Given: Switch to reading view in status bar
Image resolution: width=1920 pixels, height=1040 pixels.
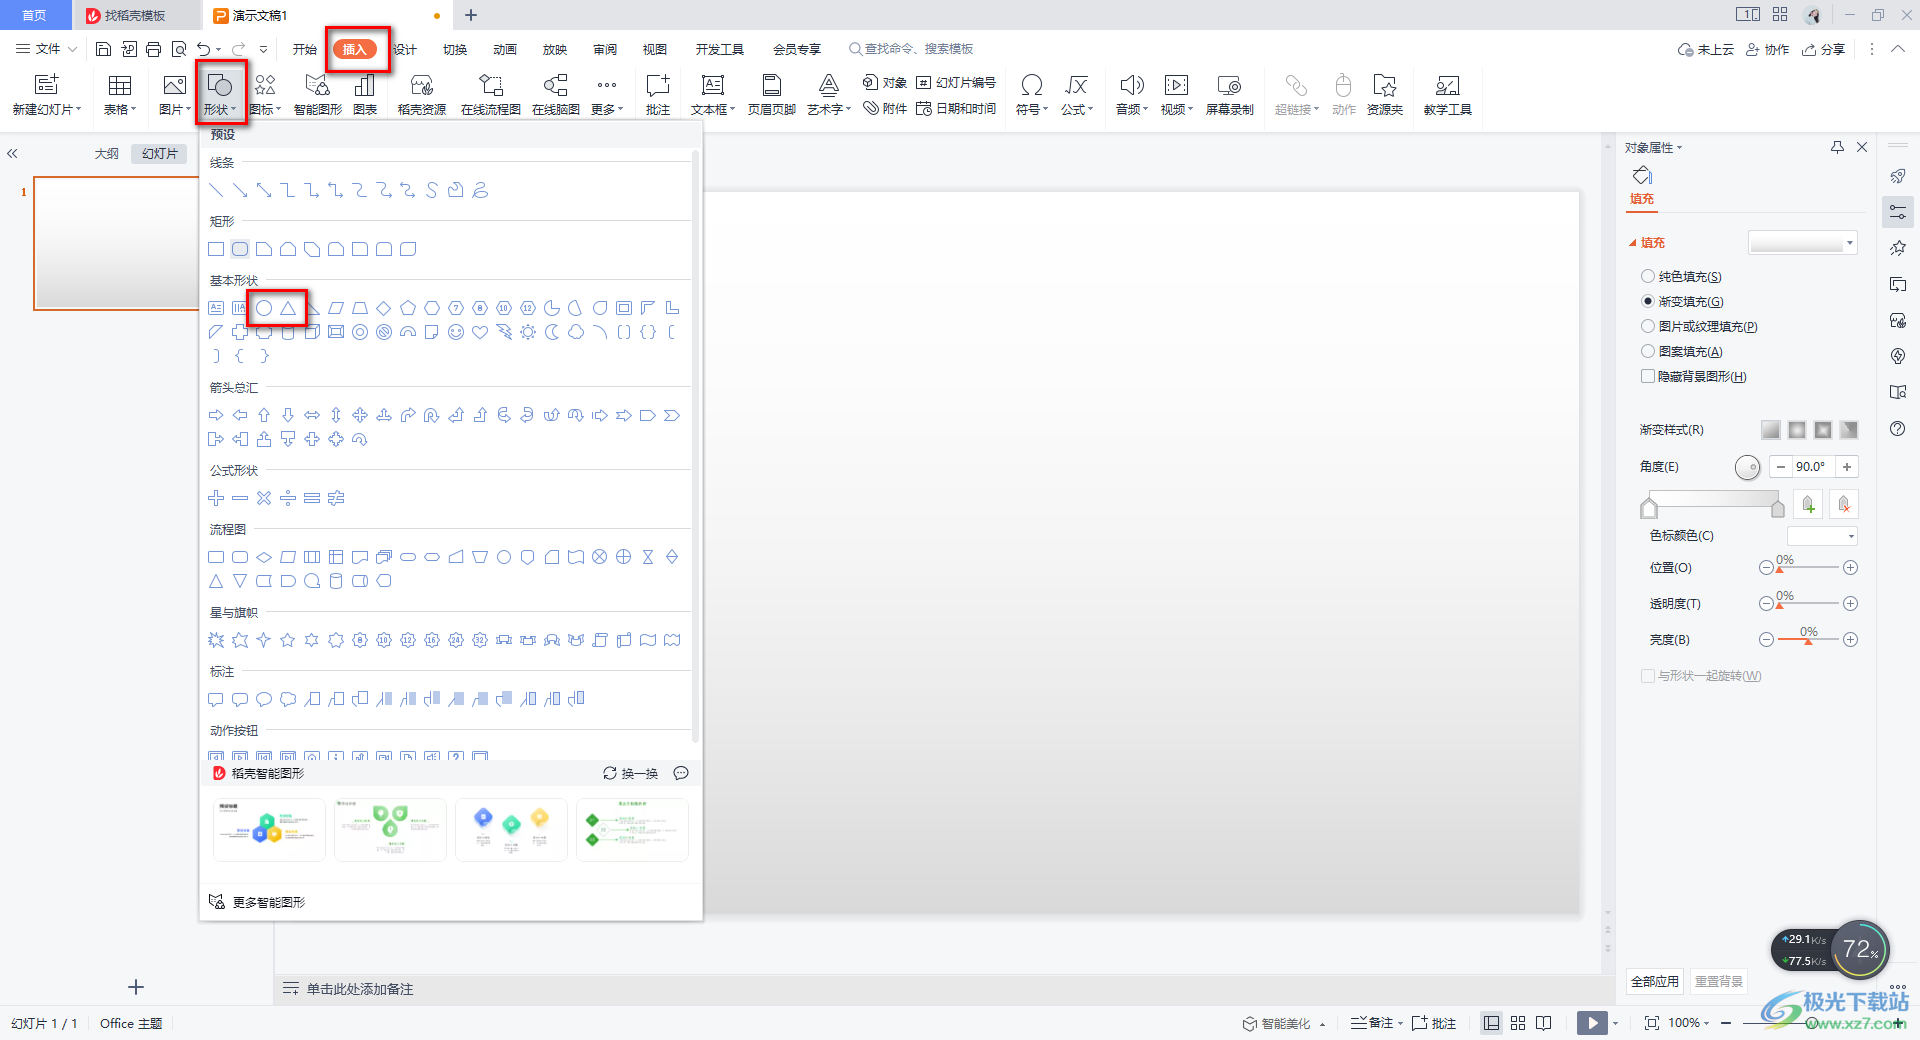Looking at the screenshot, I should click(1544, 1023).
